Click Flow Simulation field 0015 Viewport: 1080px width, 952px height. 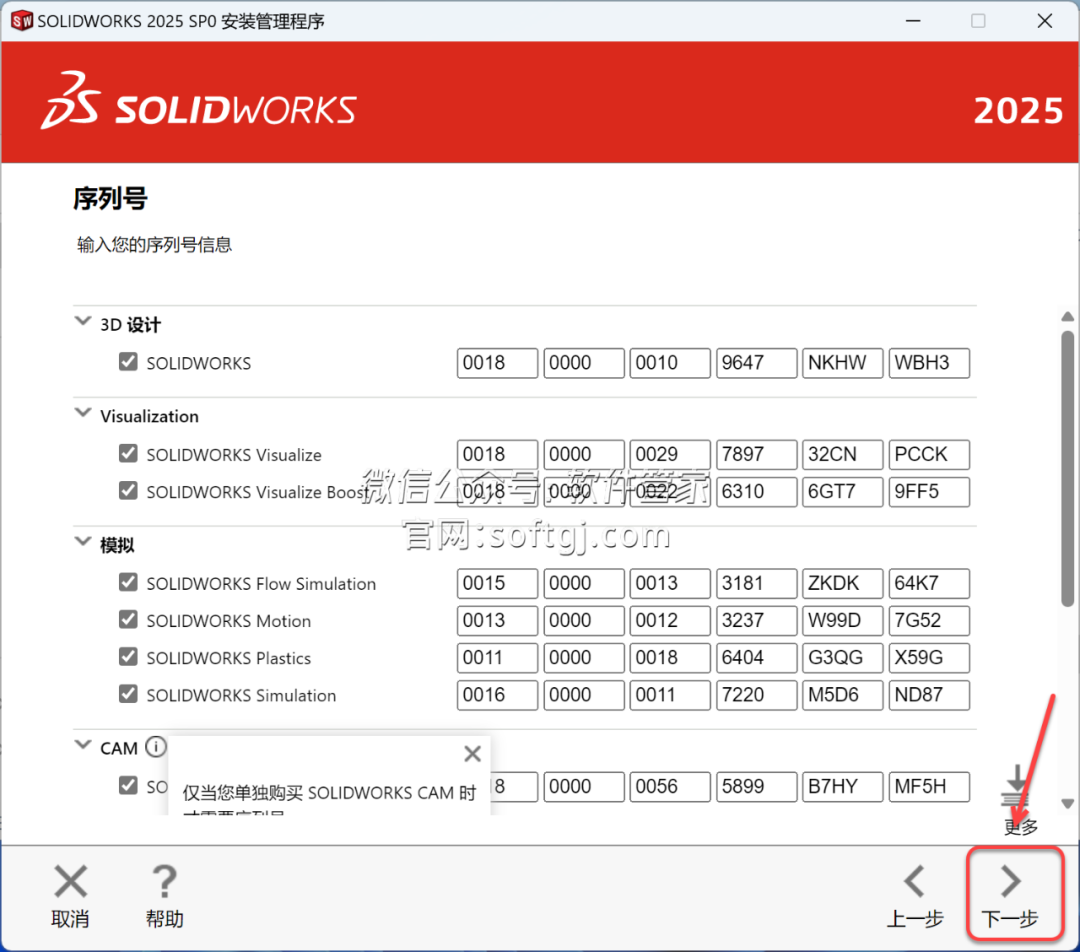point(497,583)
